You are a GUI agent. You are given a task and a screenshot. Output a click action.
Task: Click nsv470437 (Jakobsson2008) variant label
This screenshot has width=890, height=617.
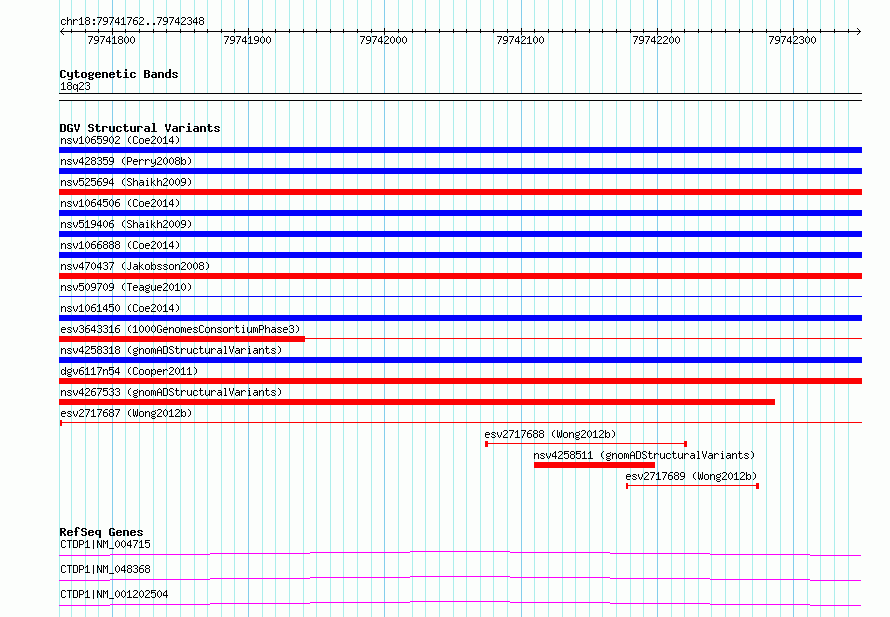pos(135,266)
